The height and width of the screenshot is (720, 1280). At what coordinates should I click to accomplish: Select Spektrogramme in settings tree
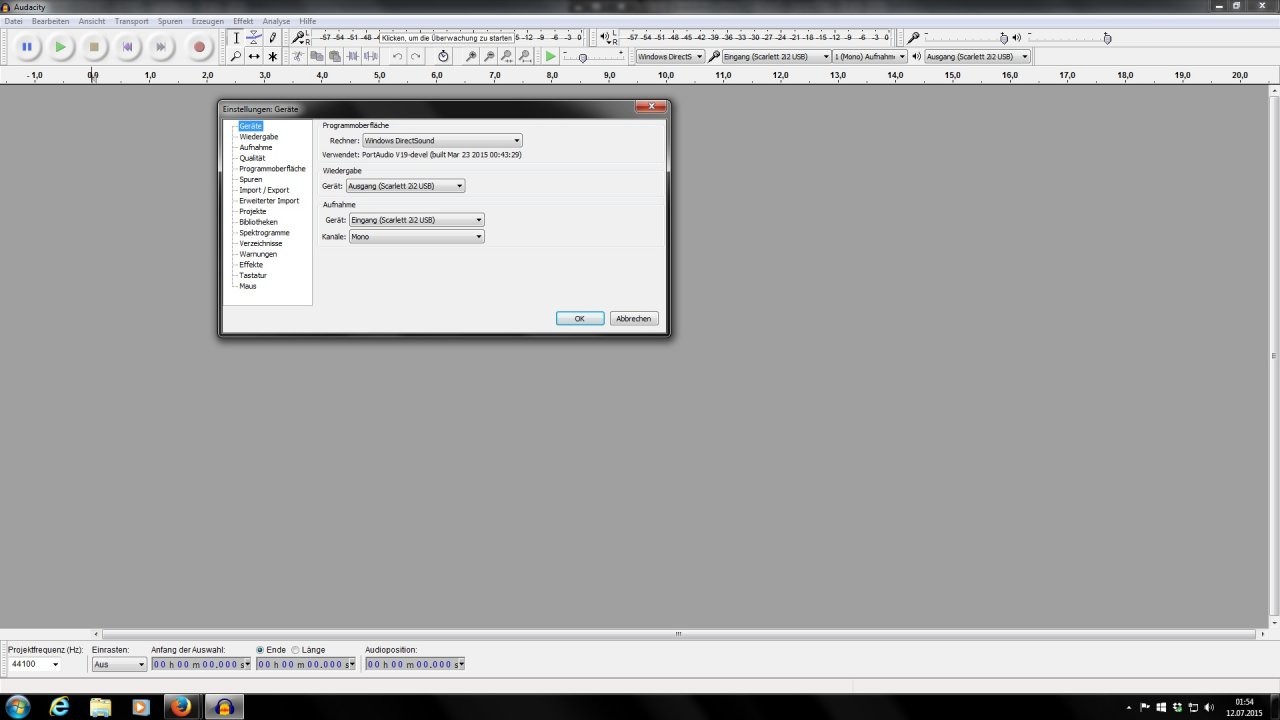[x=264, y=233]
